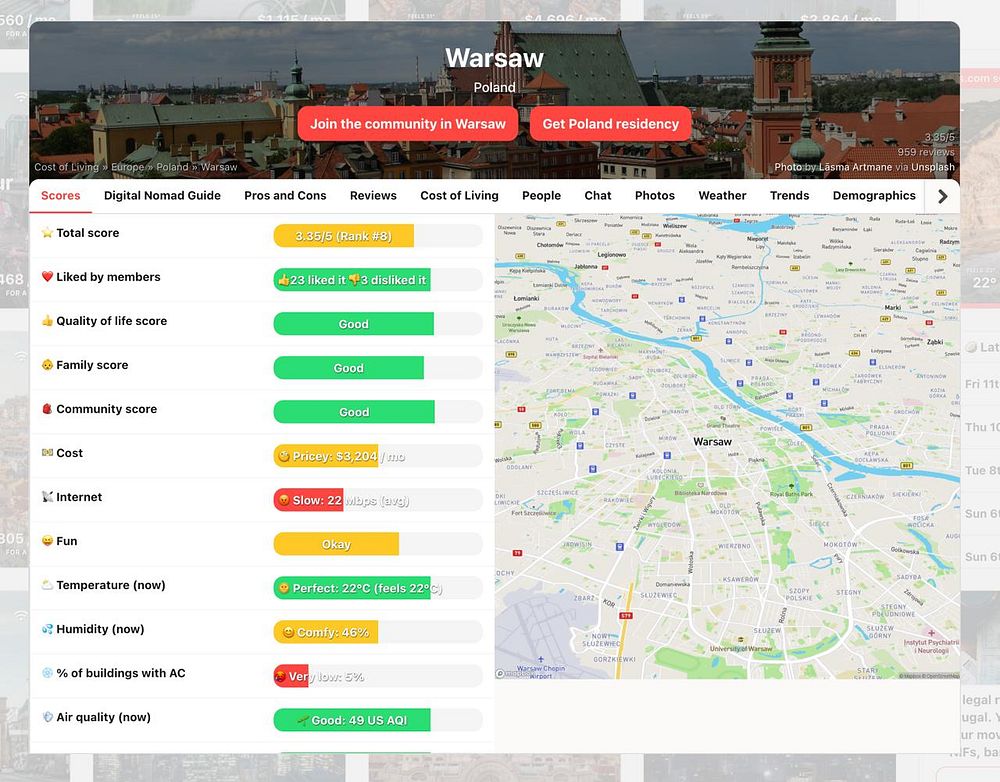This screenshot has height=782, width=1000.
Task: Click the Air quality (now) label
Action: click(103, 717)
